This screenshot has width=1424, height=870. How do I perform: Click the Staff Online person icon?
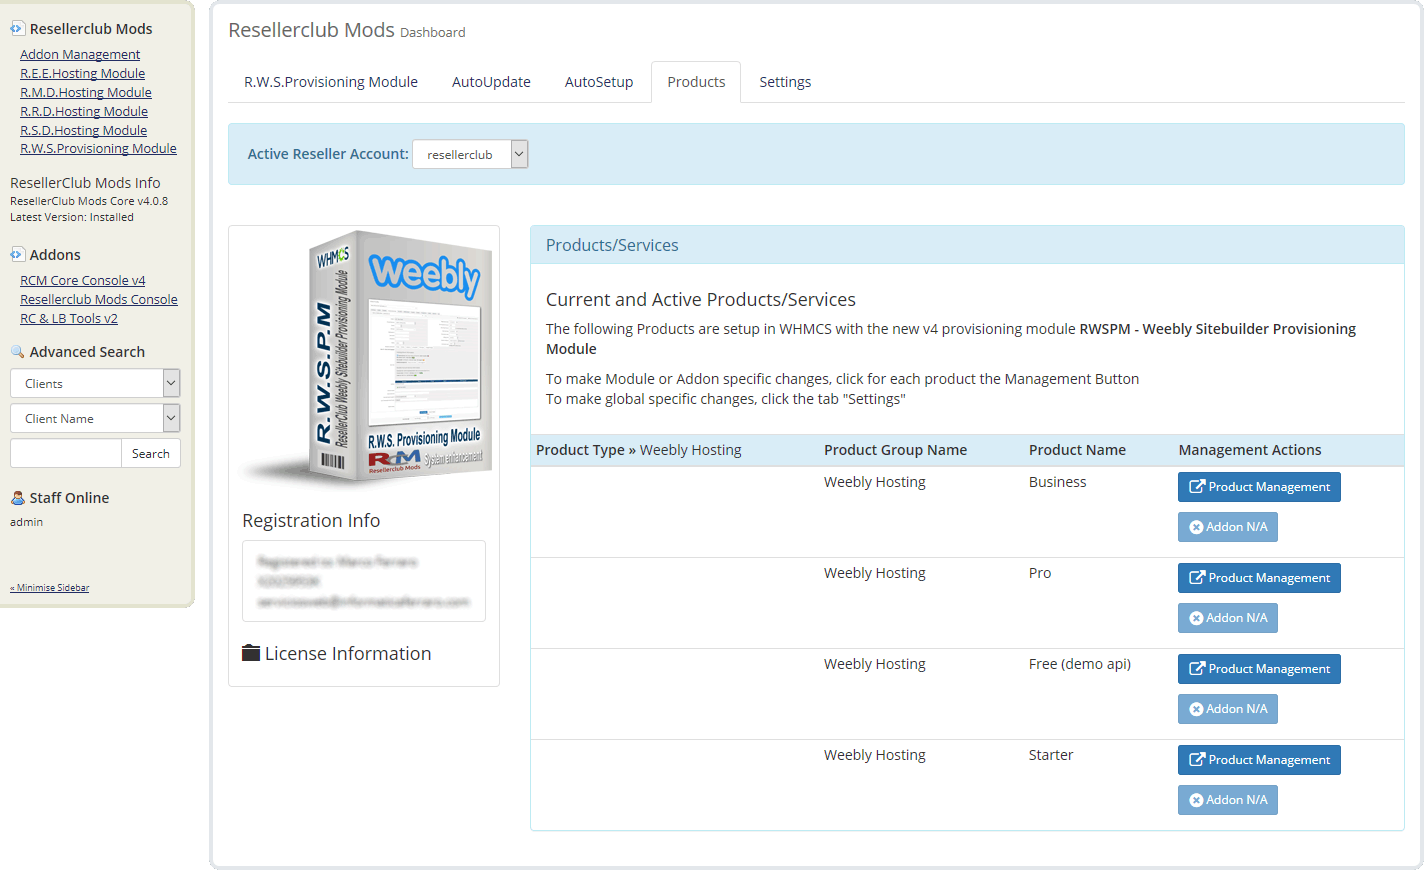17,497
